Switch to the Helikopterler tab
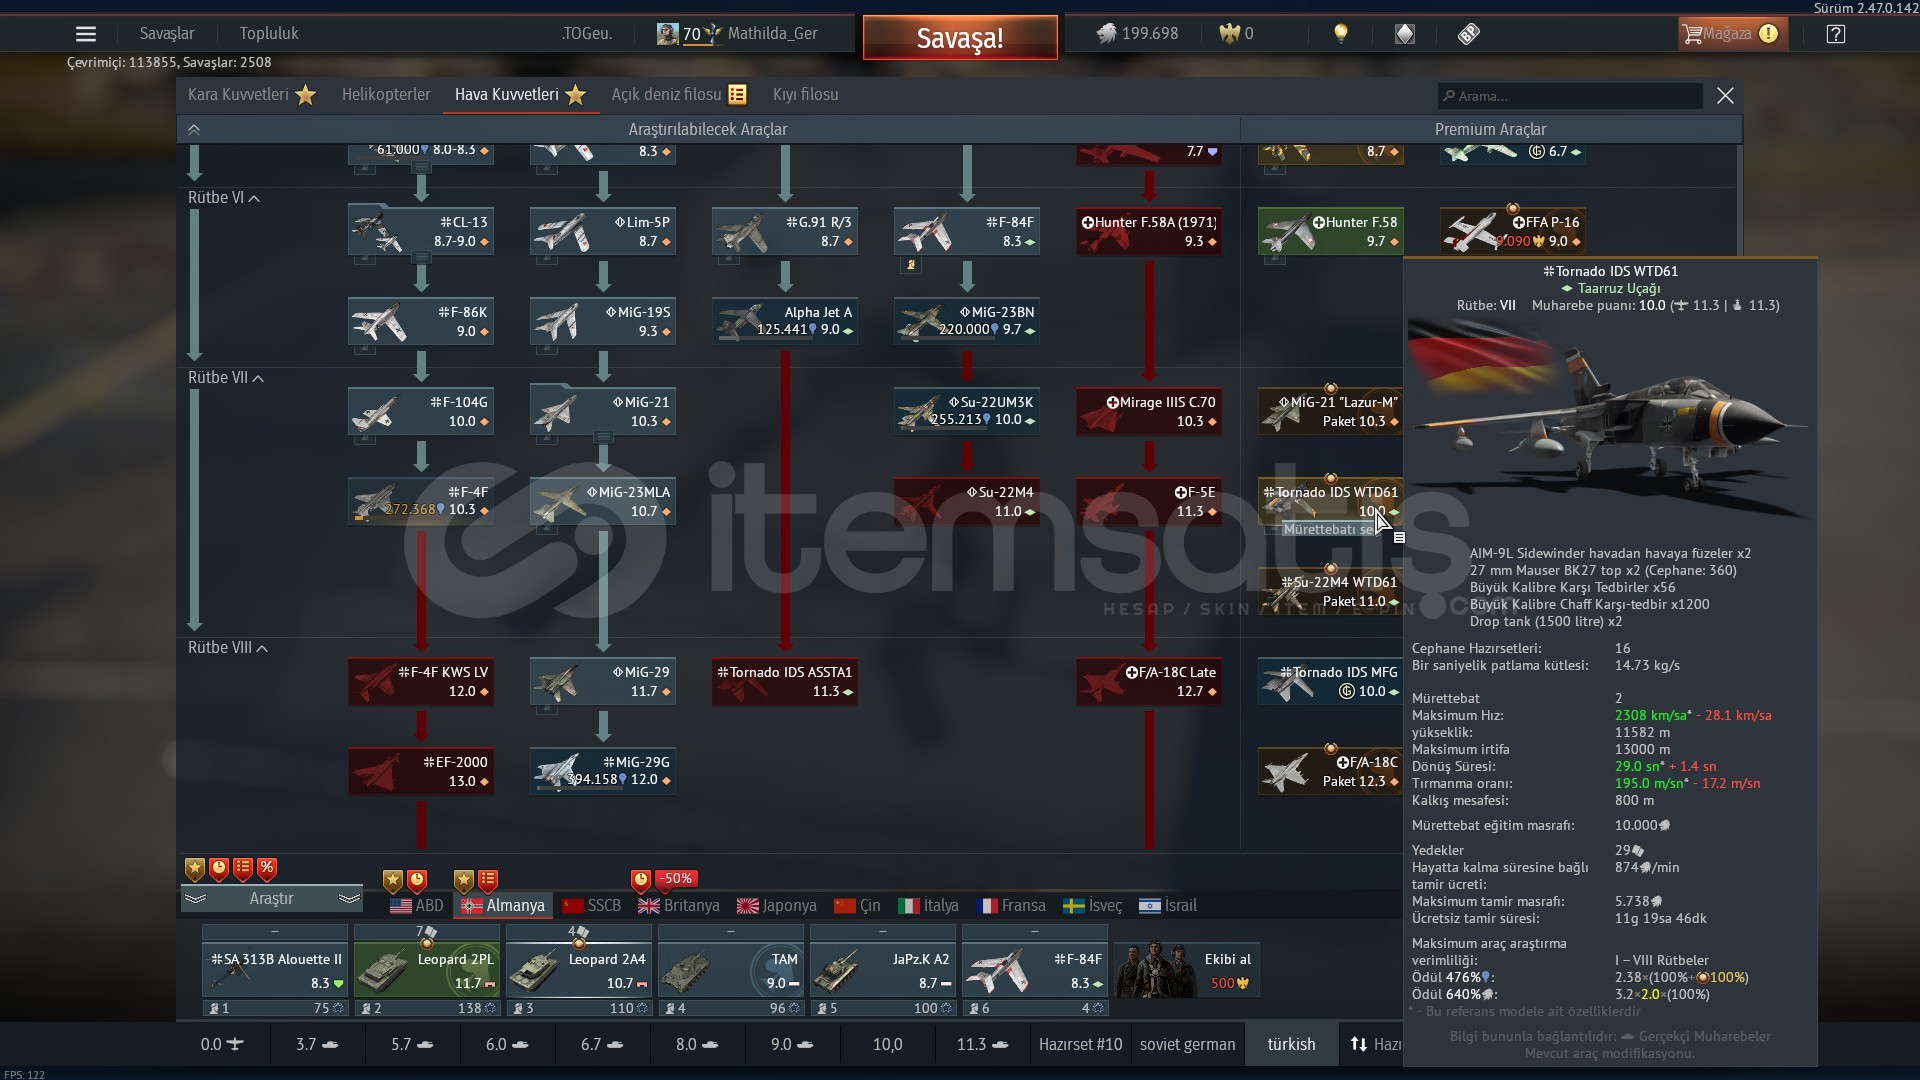 click(386, 95)
